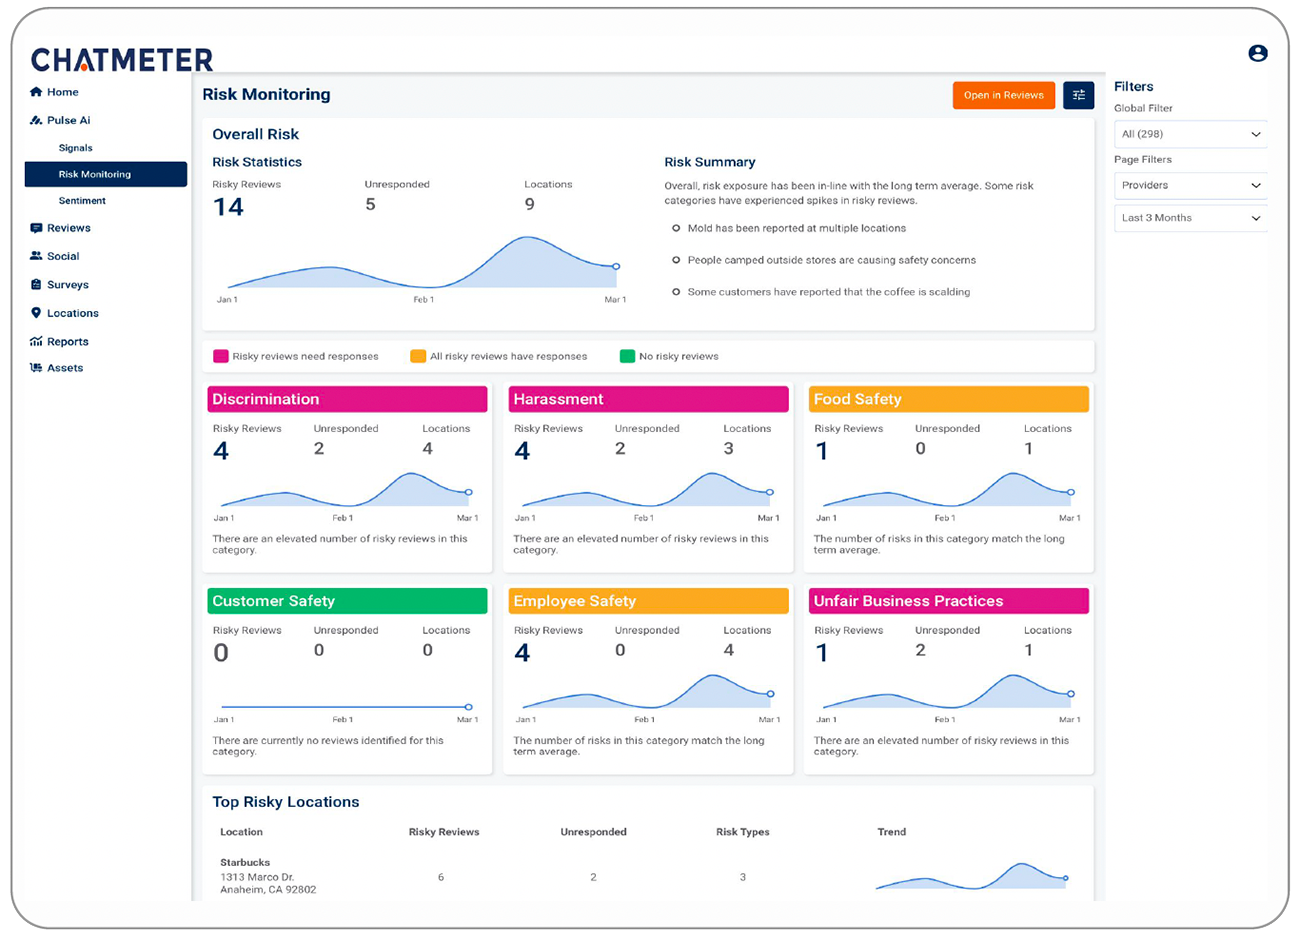Open the Discrimination risk category header
1300x940 pixels.
coord(347,399)
